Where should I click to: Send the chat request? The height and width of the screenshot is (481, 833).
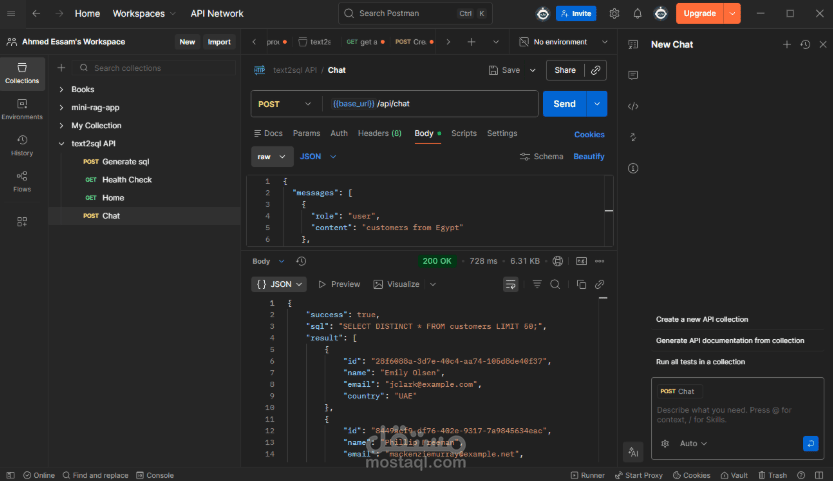(x=564, y=104)
